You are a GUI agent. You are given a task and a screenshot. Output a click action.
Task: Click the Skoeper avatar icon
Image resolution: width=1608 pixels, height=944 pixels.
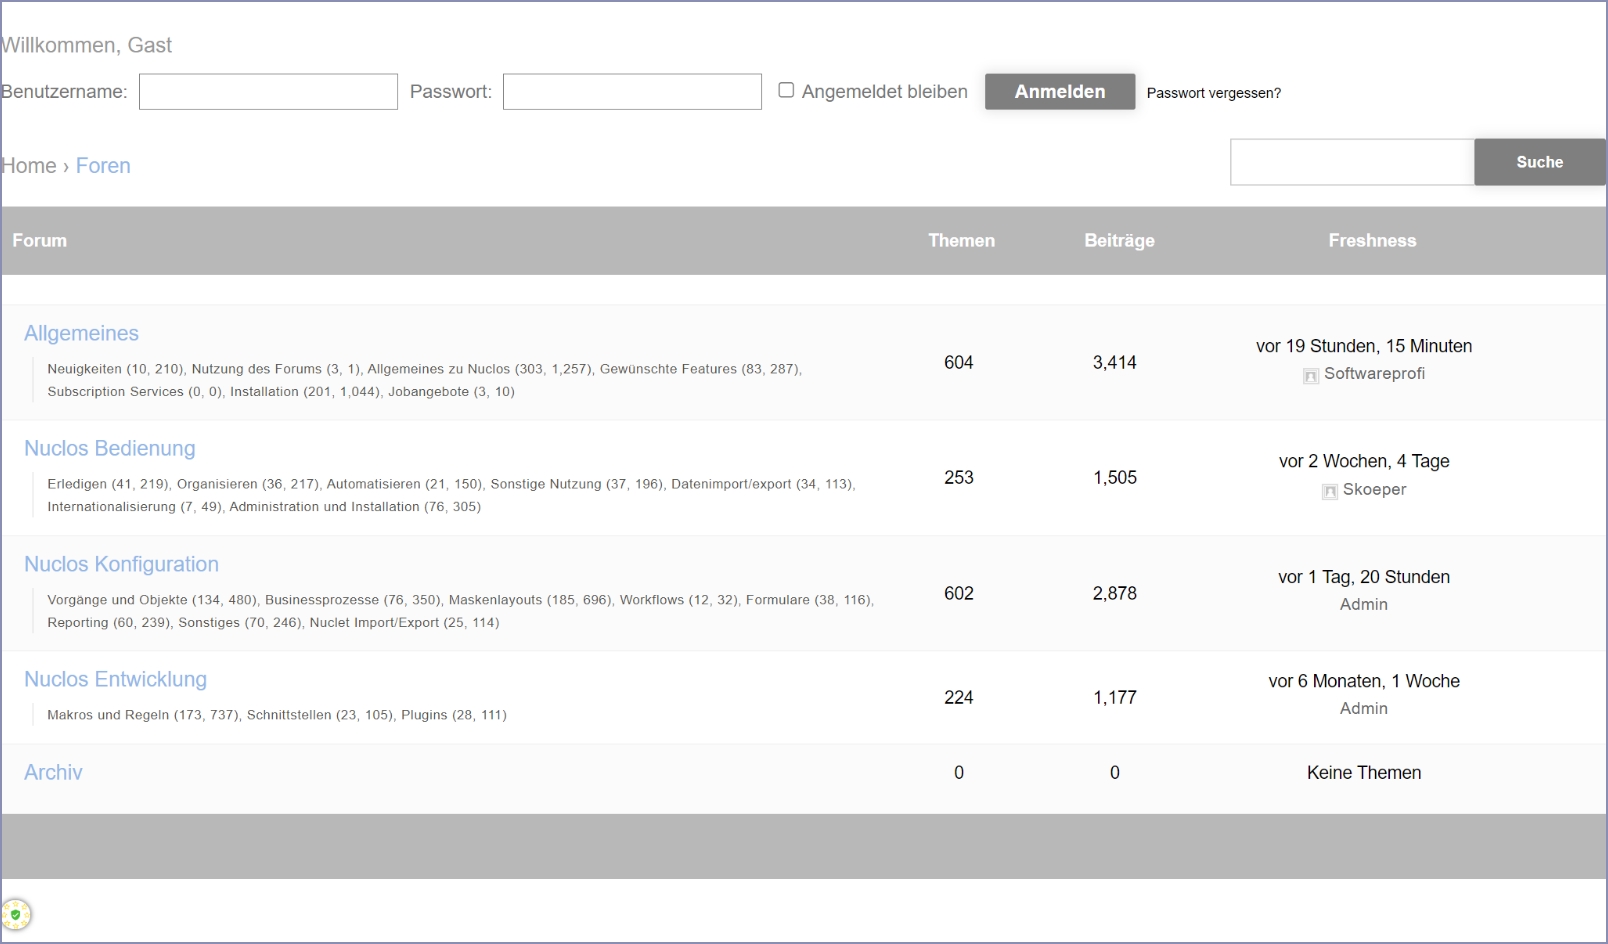pos(1330,491)
